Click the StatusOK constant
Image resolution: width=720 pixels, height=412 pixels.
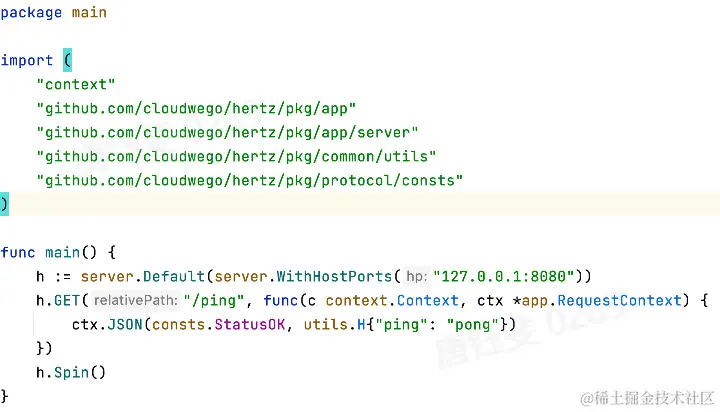(250, 325)
